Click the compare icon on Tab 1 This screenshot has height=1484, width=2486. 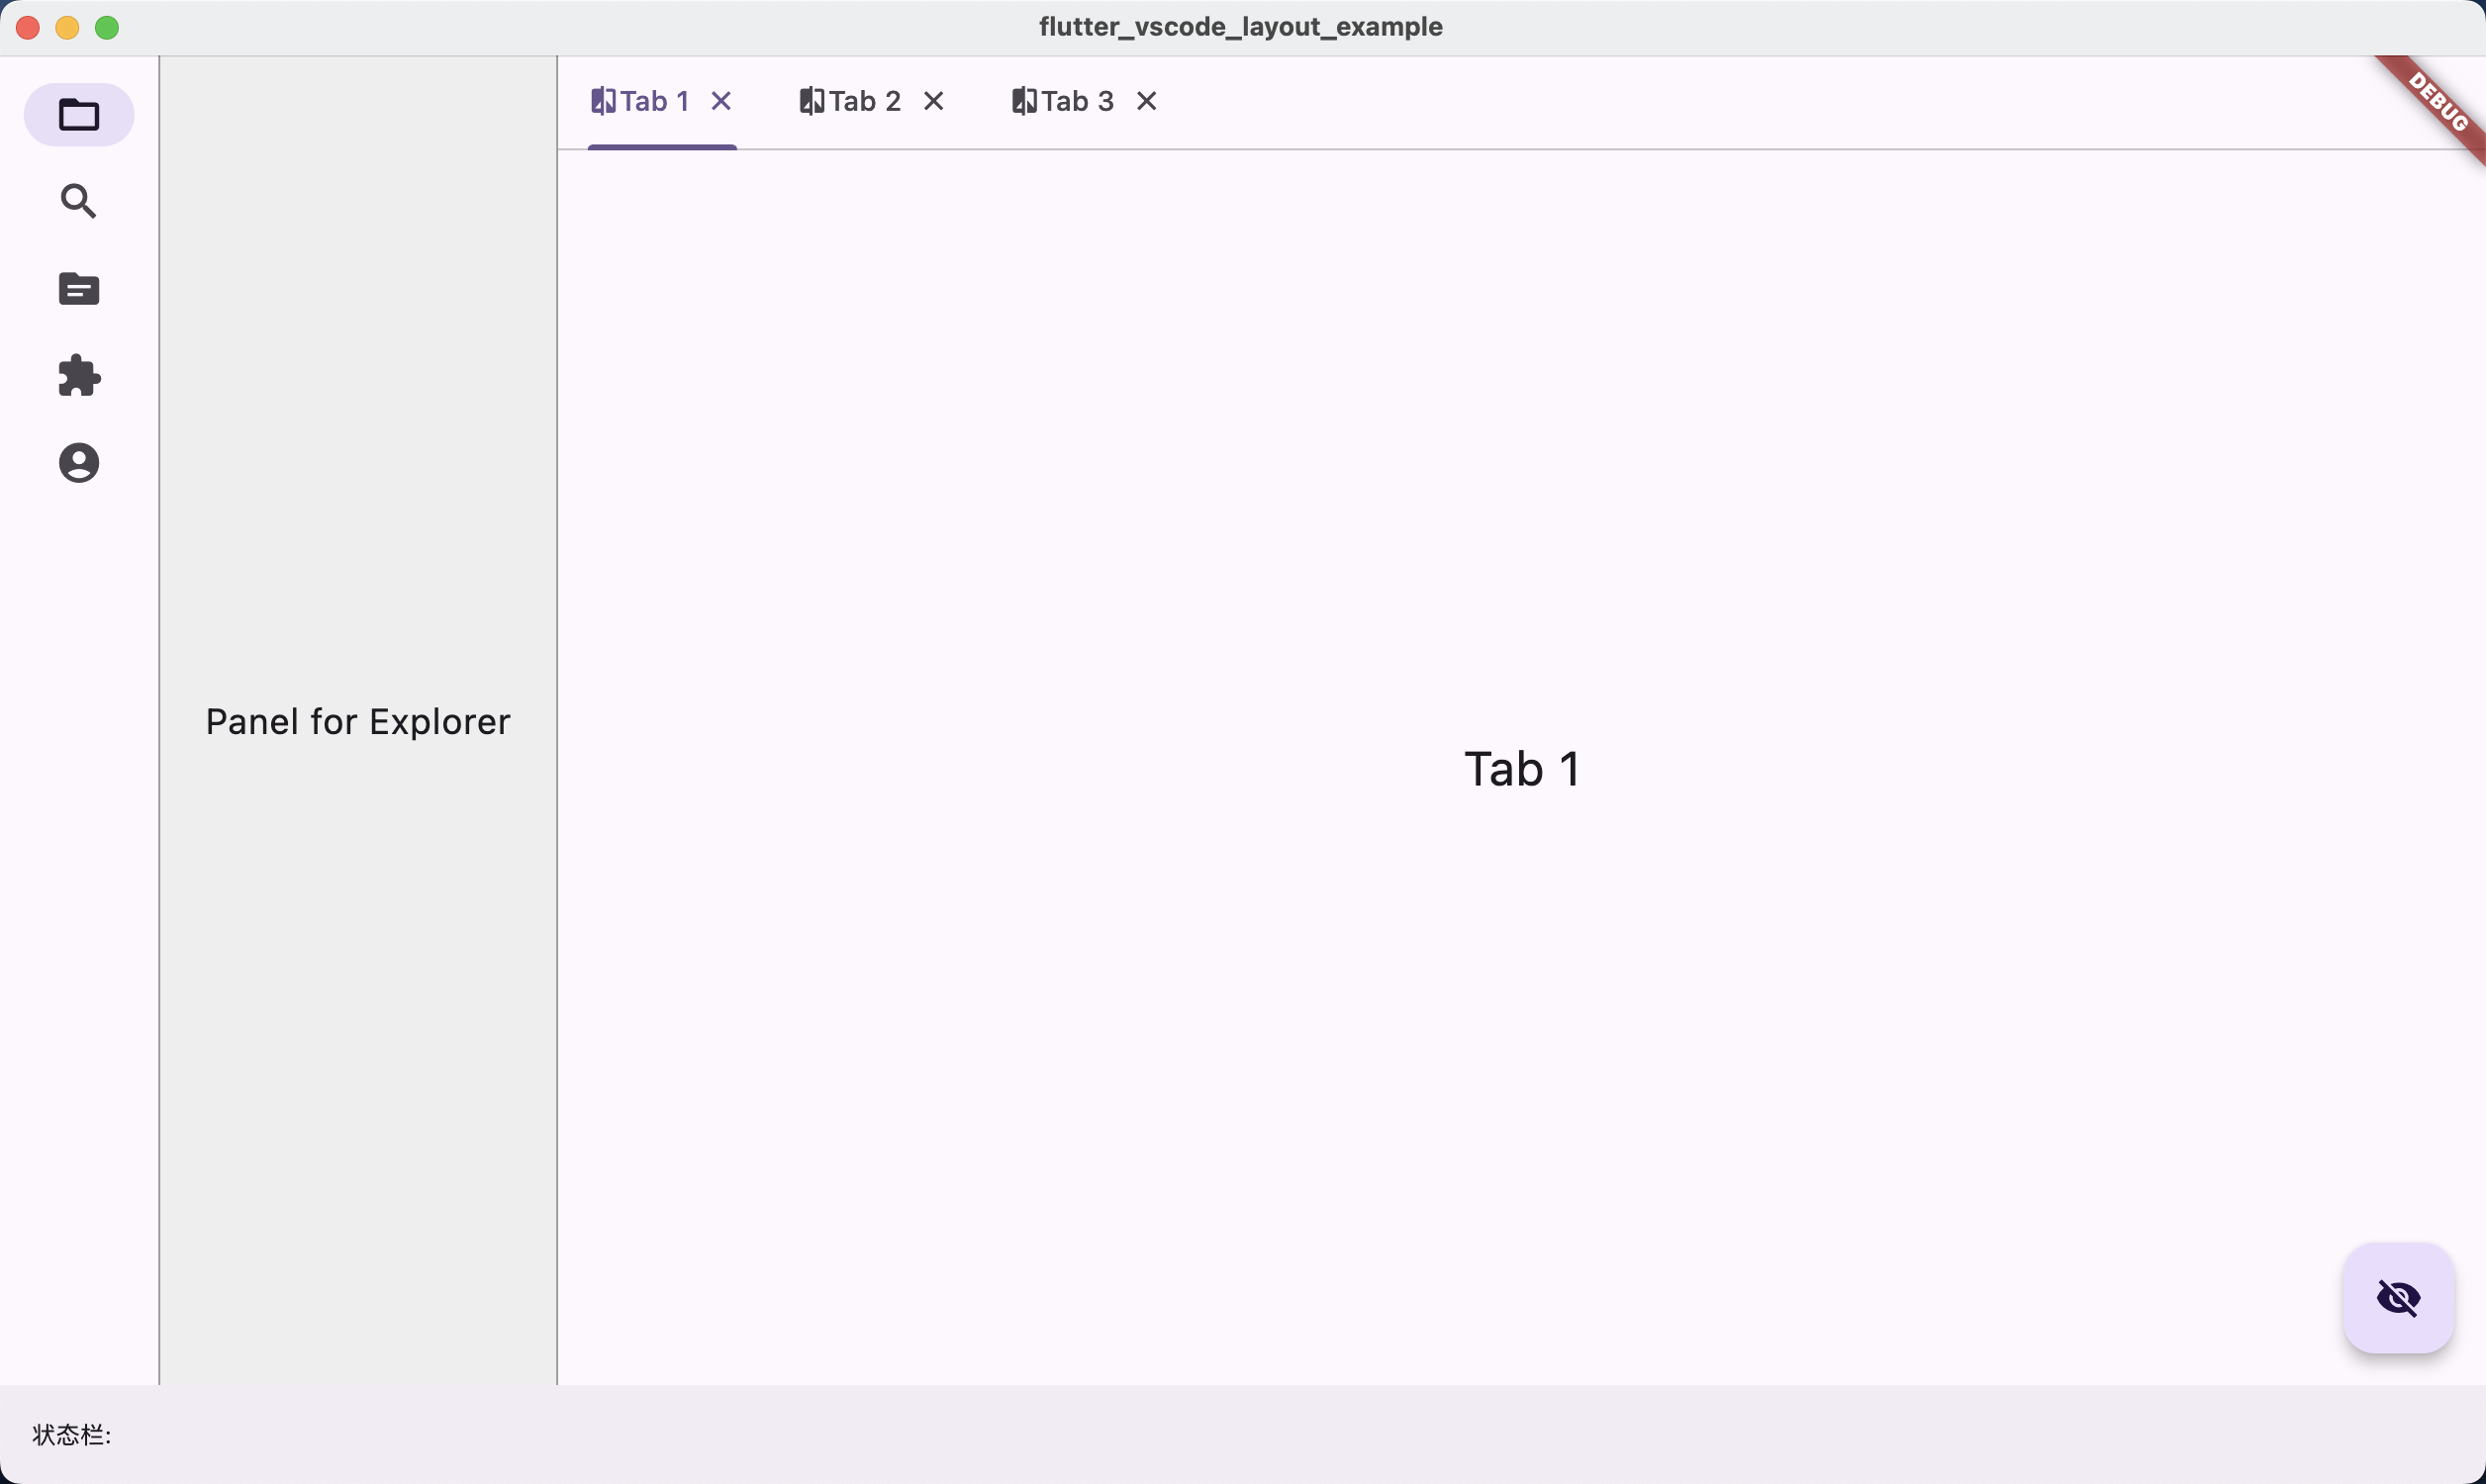pyautogui.click(x=603, y=101)
